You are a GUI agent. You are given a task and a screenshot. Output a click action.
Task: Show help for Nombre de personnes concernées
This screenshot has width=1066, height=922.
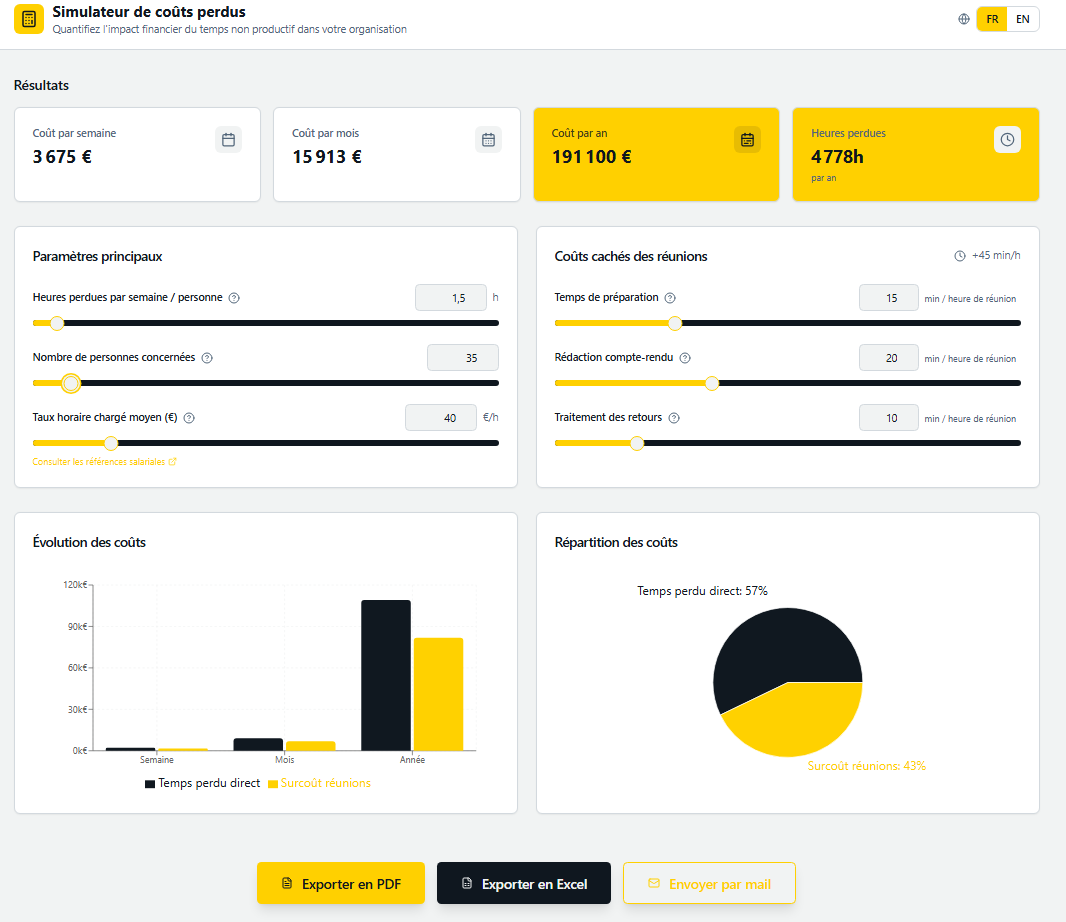click(207, 358)
